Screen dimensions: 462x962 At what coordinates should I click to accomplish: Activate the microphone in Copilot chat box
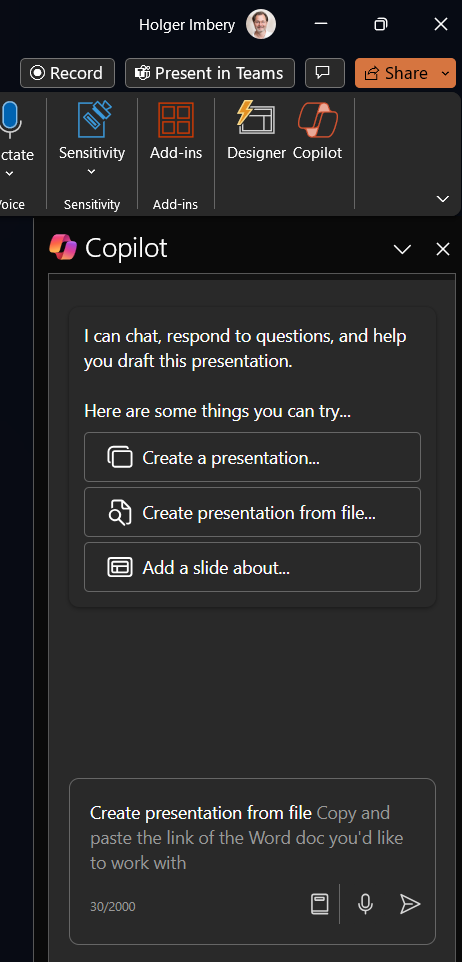[366, 904]
